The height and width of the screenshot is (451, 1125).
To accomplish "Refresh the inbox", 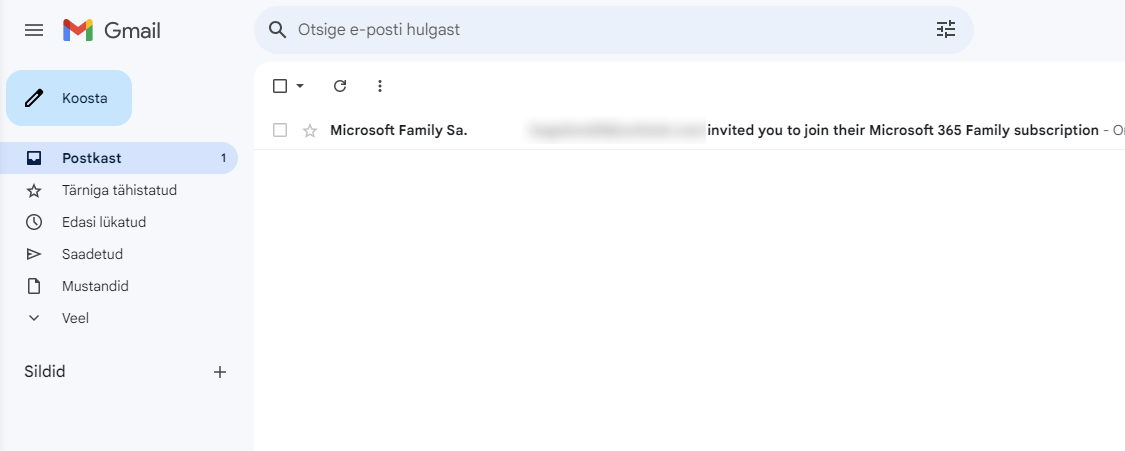I will pos(340,86).
